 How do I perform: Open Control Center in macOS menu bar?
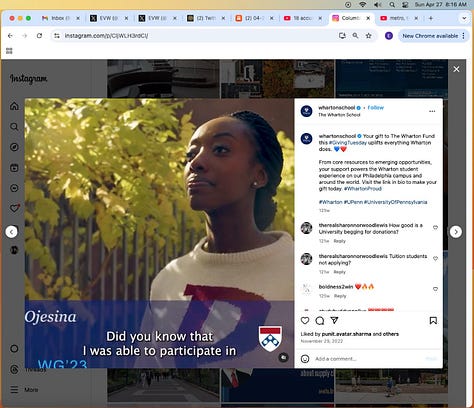click(406, 5)
